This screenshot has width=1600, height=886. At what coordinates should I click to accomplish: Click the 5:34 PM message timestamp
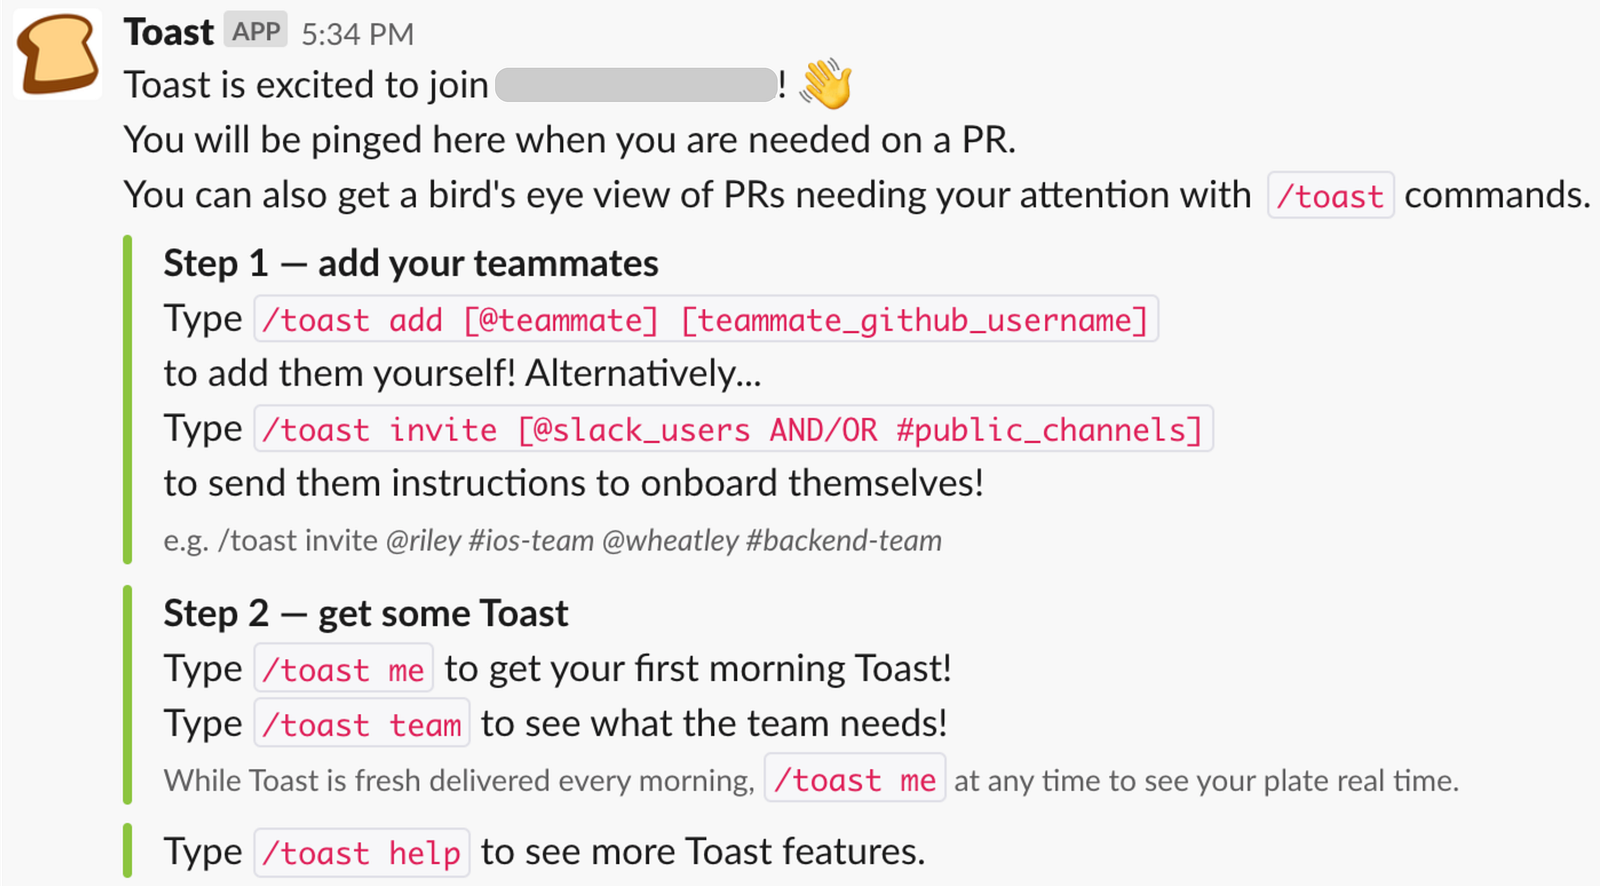[x=357, y=35]
